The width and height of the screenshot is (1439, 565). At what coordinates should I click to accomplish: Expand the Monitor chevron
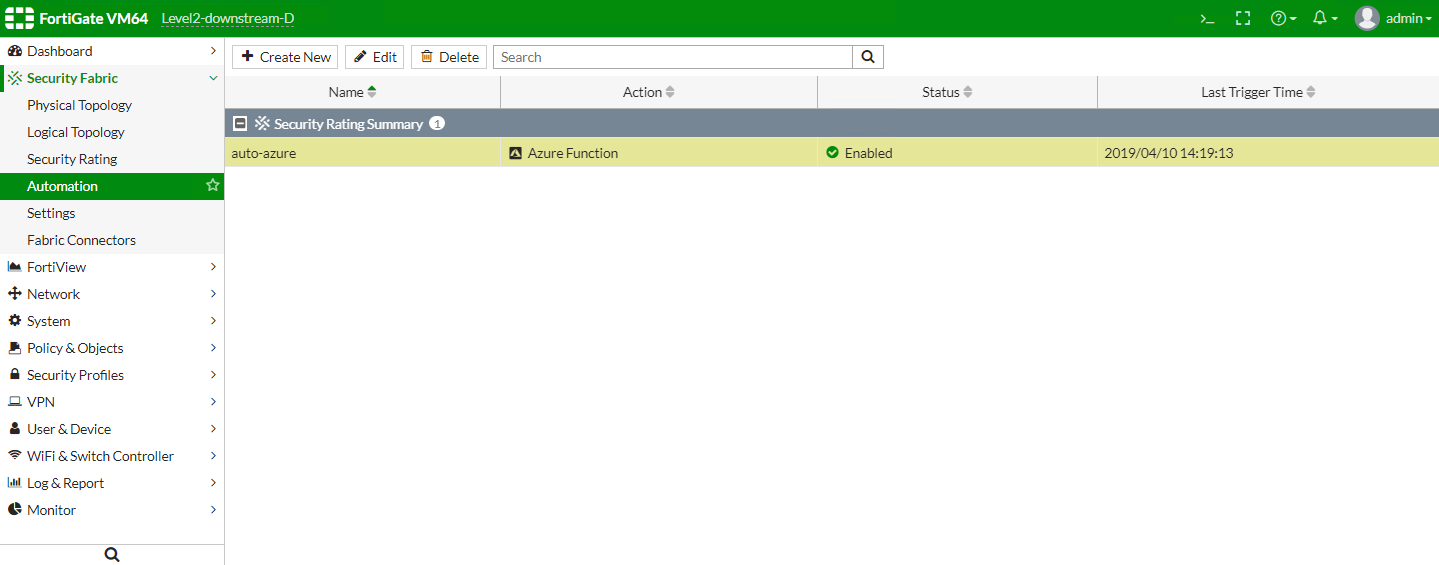(x=213, y=510)
